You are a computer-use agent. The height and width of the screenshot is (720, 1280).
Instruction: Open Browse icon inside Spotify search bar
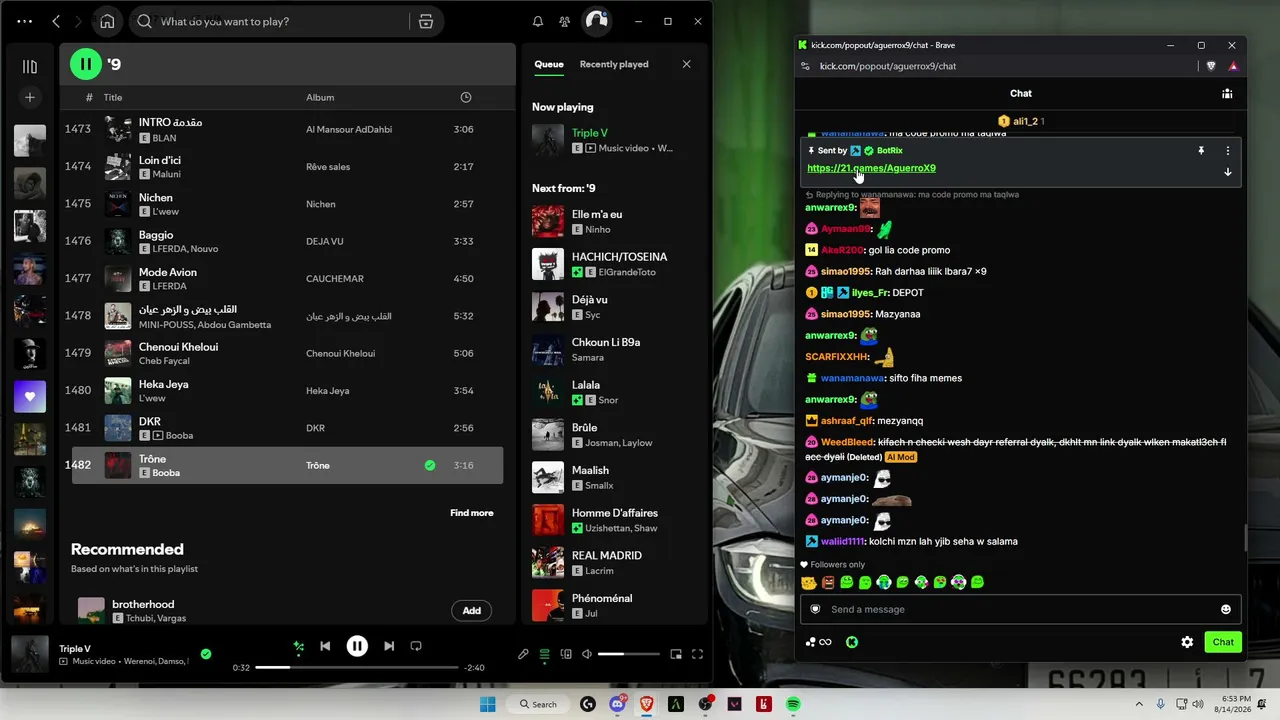(426, 21)
